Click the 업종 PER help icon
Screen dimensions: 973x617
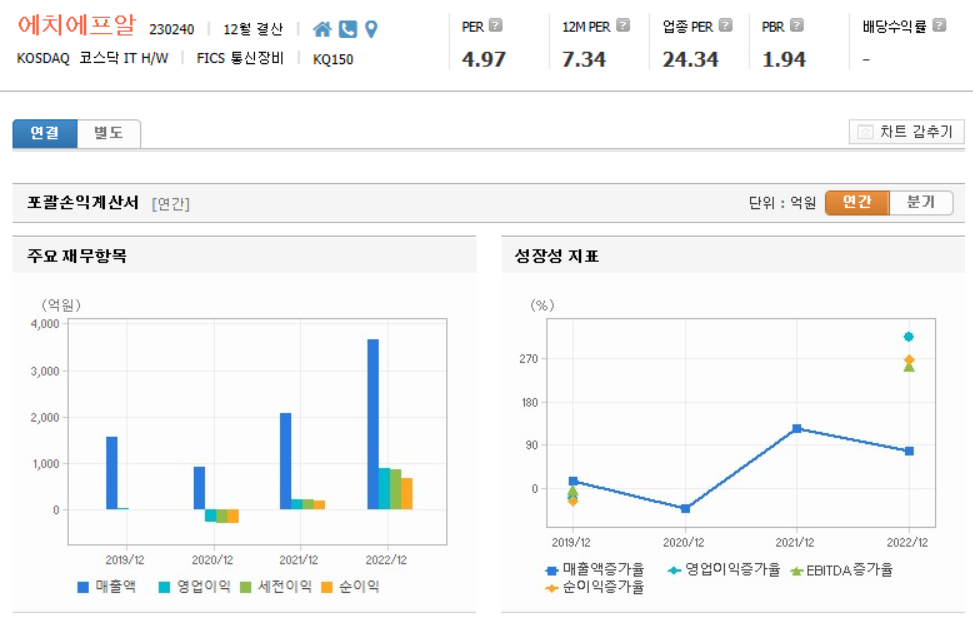tap(725, 22)
